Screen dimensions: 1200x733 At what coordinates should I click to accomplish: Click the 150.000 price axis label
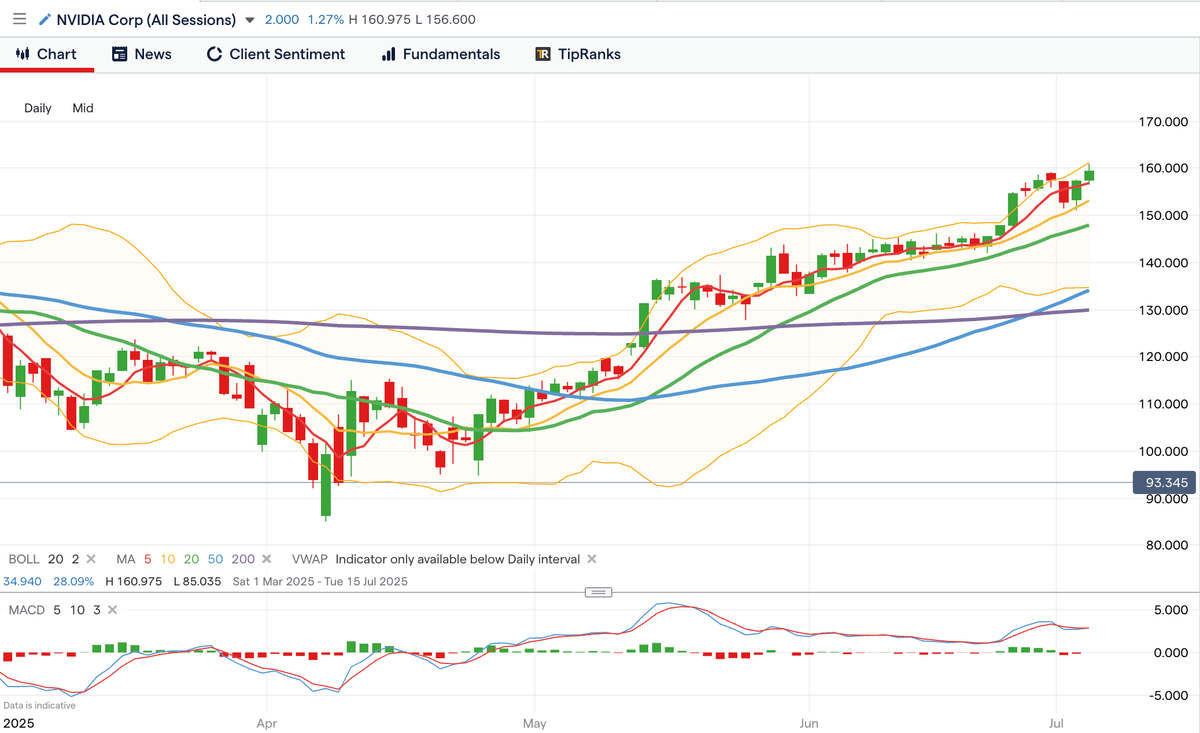1163,215
